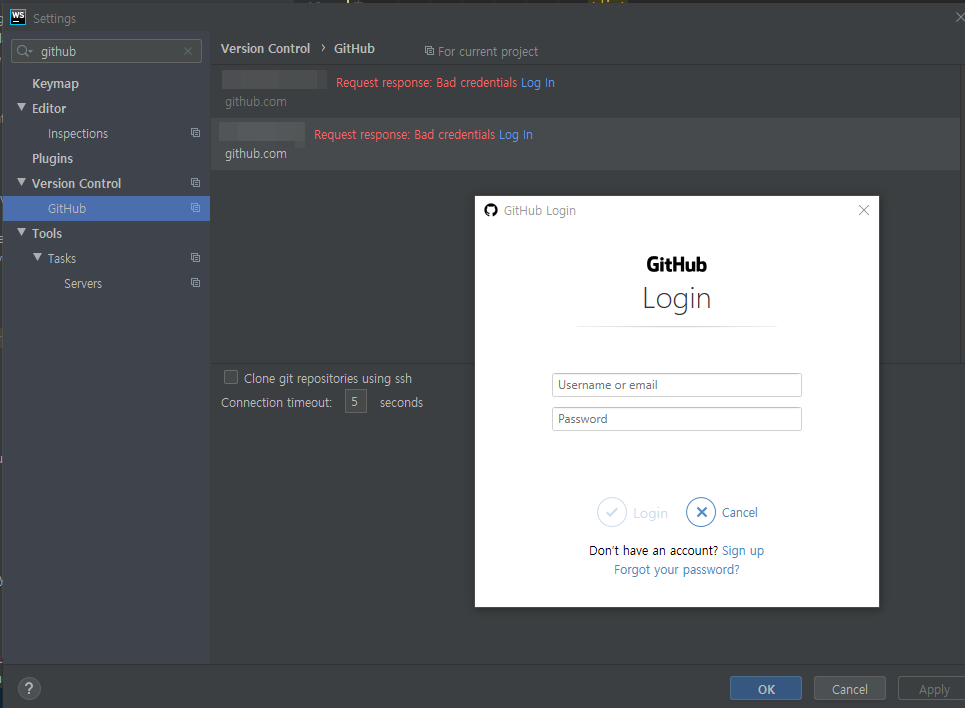Click the Cancel text in GitHub dialog
This screenshot has width=965, height=708.
pyautogui.click(x=740, y=512)
